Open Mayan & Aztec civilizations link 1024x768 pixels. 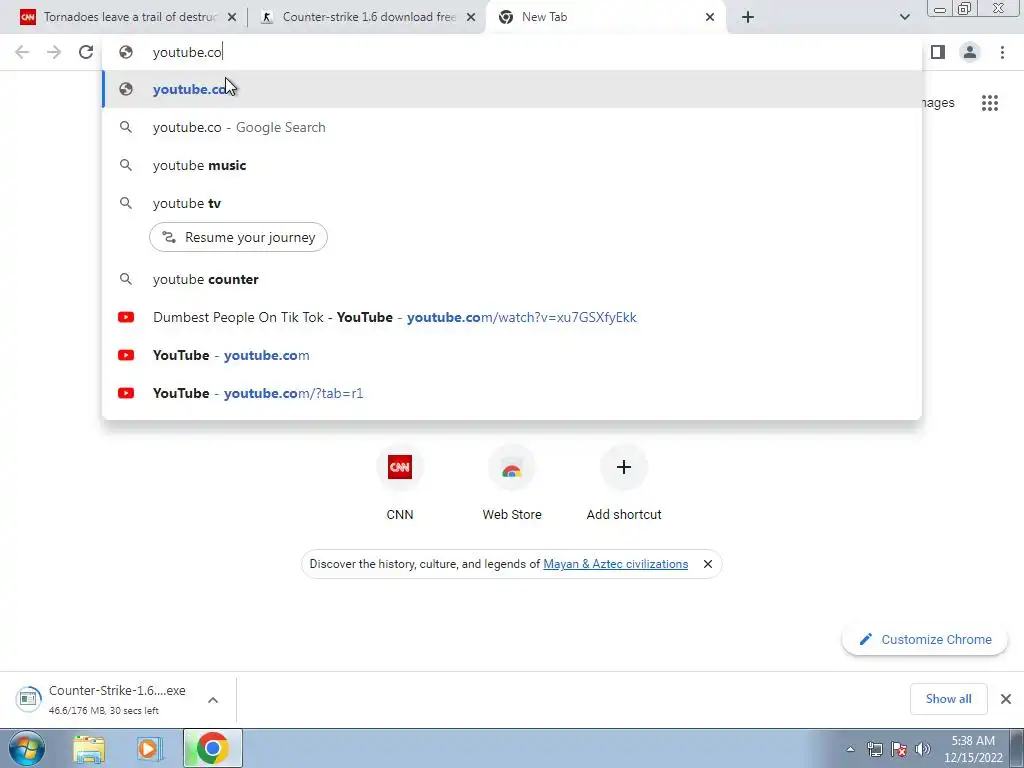click(x=615, y=564)
